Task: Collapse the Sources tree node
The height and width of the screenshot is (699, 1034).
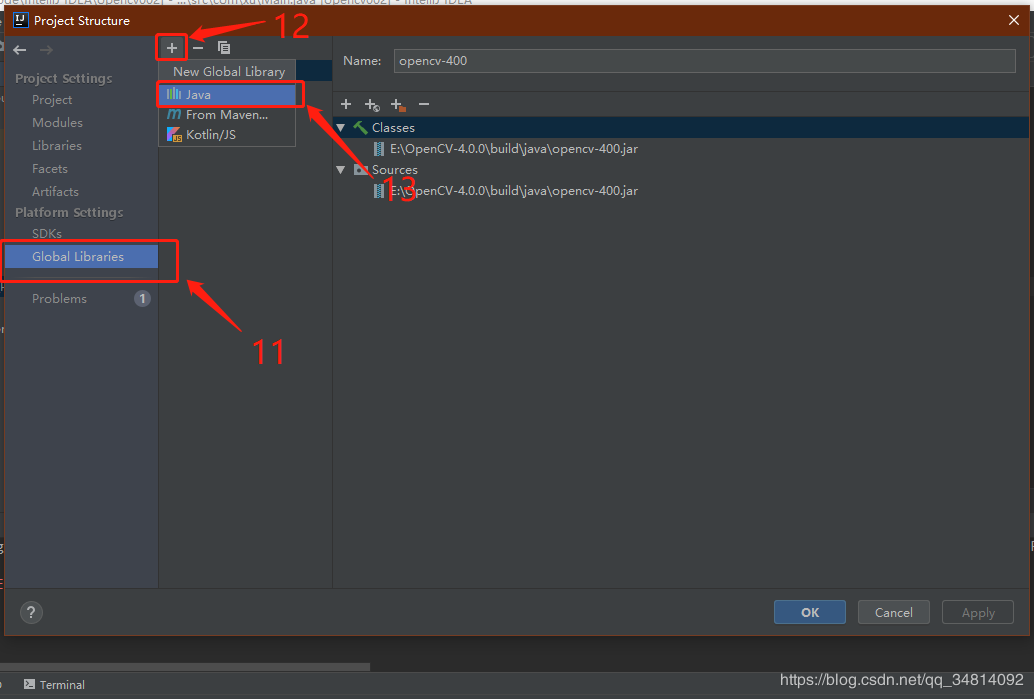Action: point(341,169)
